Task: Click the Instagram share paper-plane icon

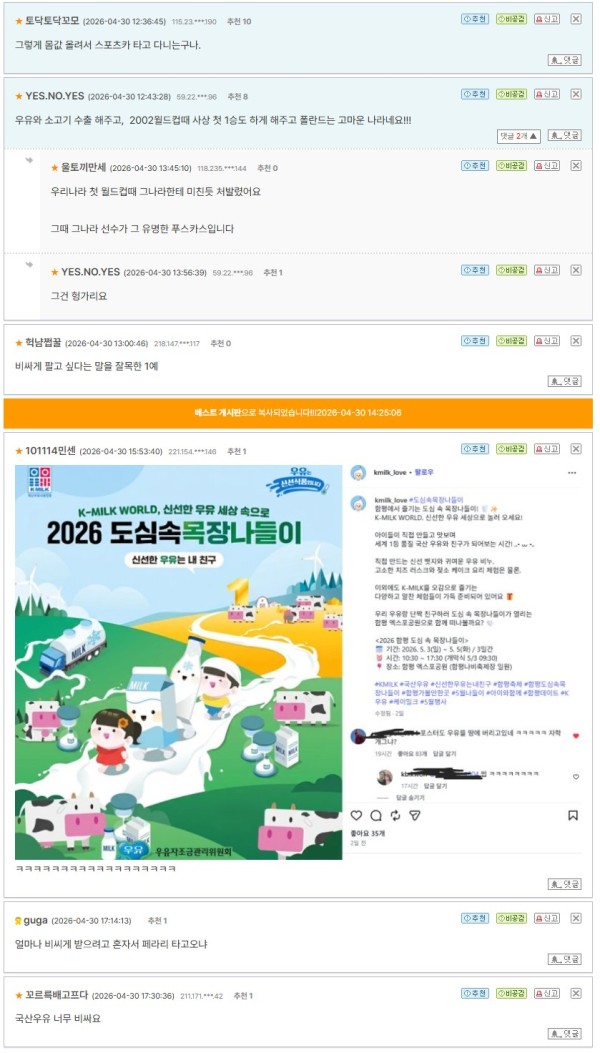Action: [415, 815]
